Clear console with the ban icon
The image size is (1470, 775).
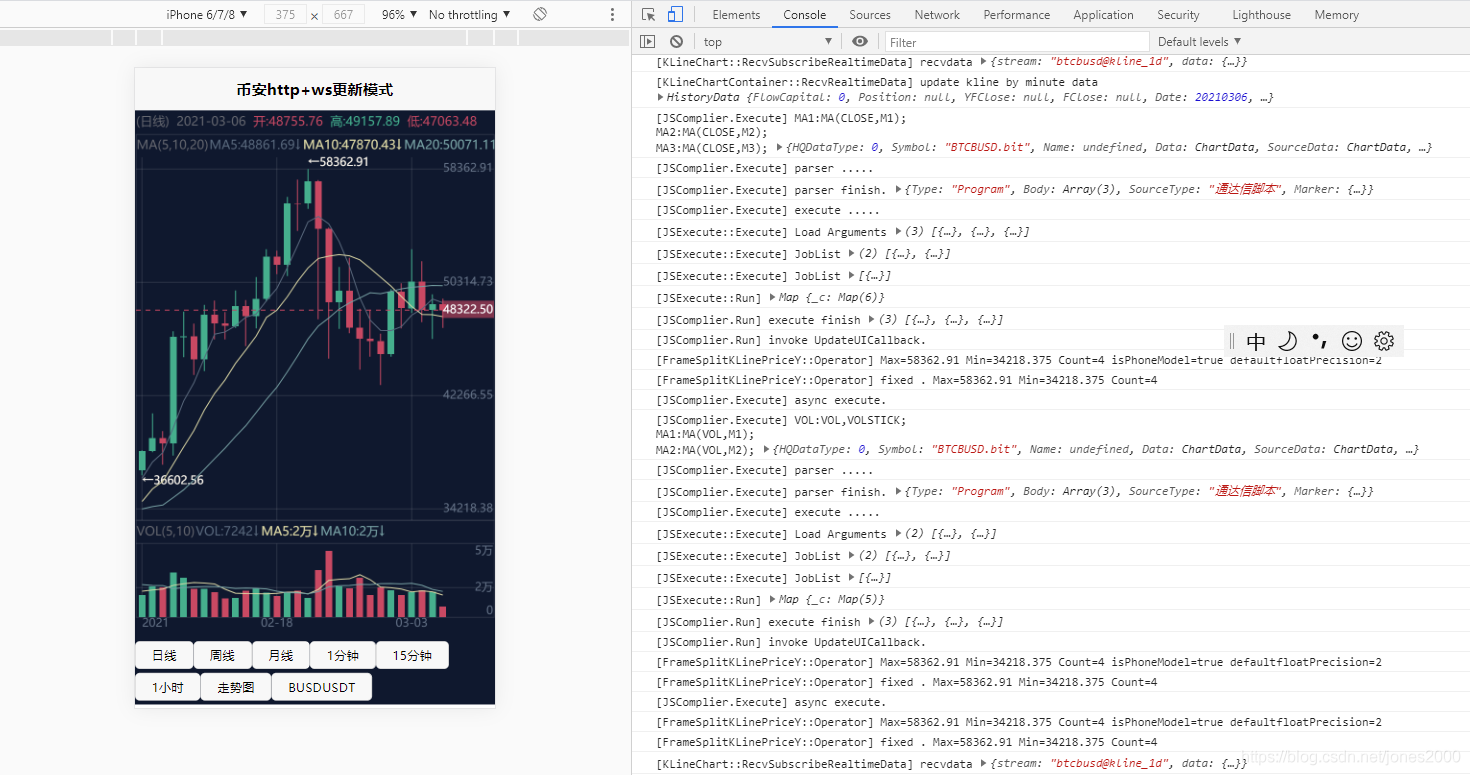677,41
